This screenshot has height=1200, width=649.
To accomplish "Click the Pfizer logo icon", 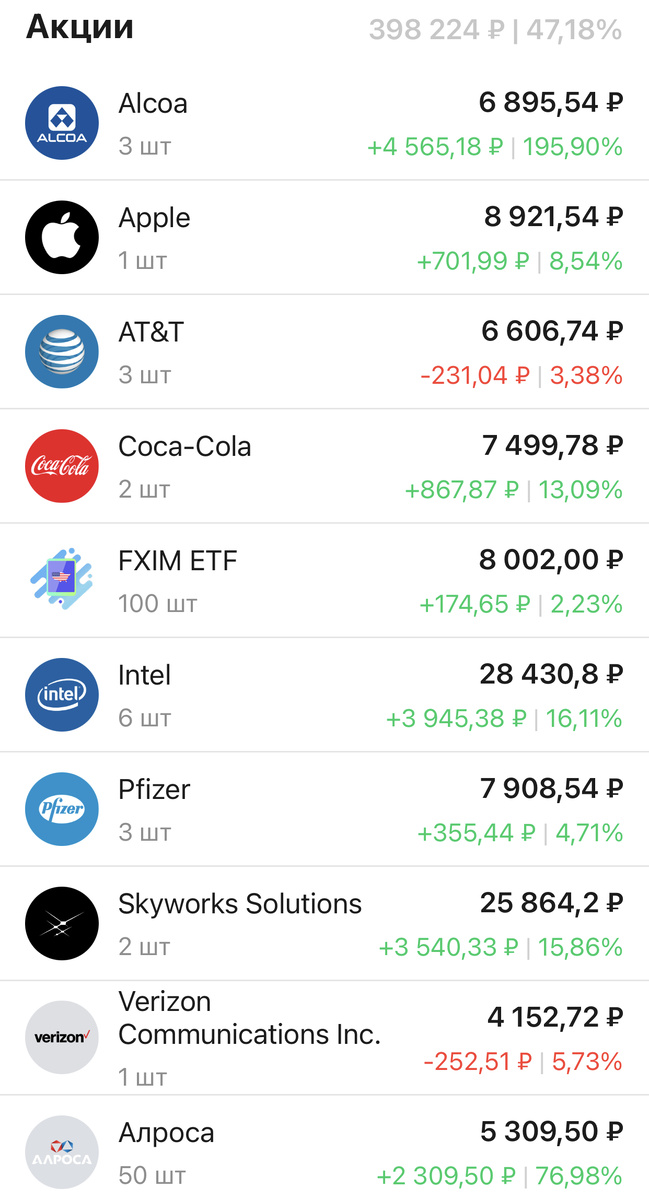I will click(62, 808).
